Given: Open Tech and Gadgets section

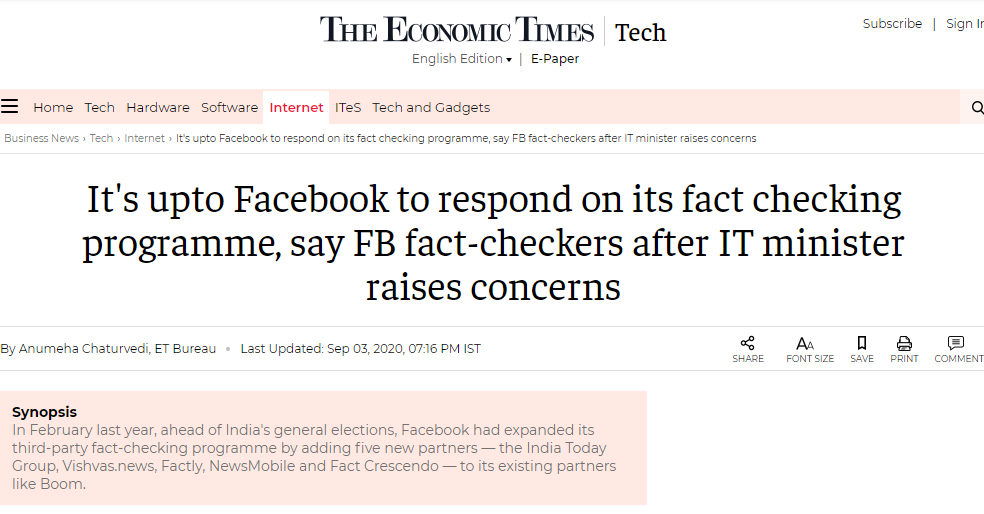Looking at the screenshot, I should click(x=431, y=107).
